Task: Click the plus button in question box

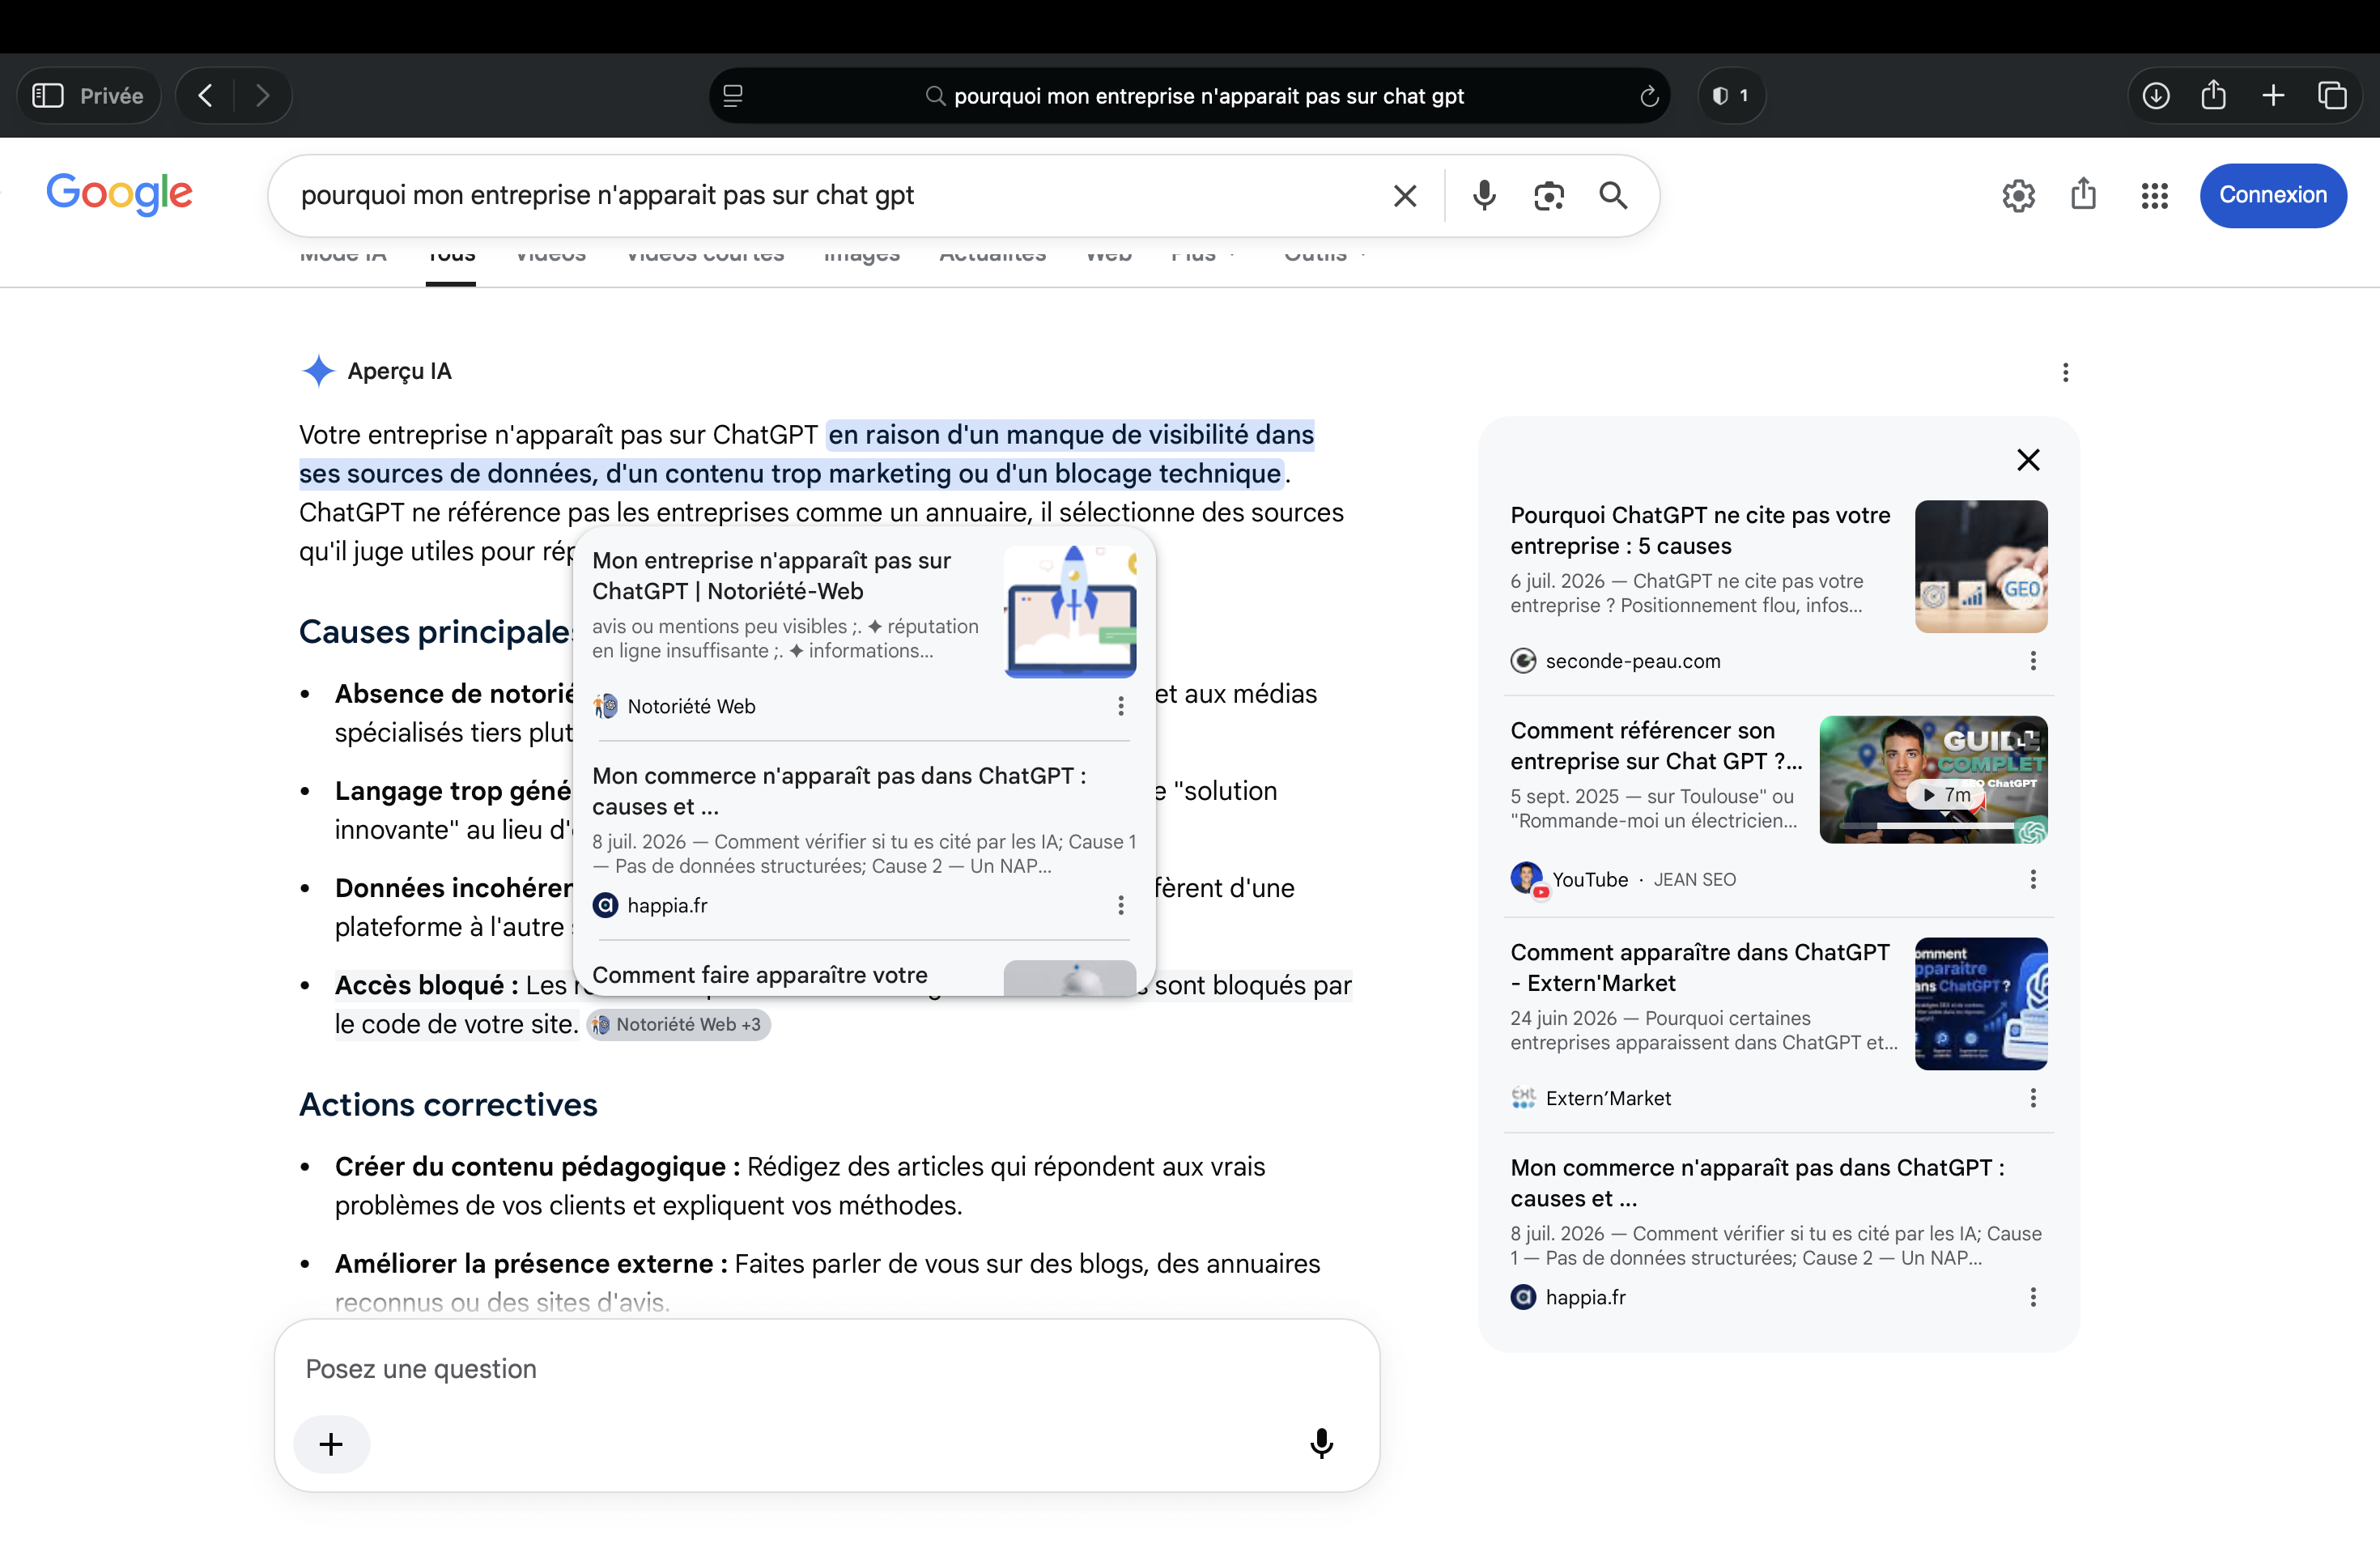Action: coord(331,1444)
